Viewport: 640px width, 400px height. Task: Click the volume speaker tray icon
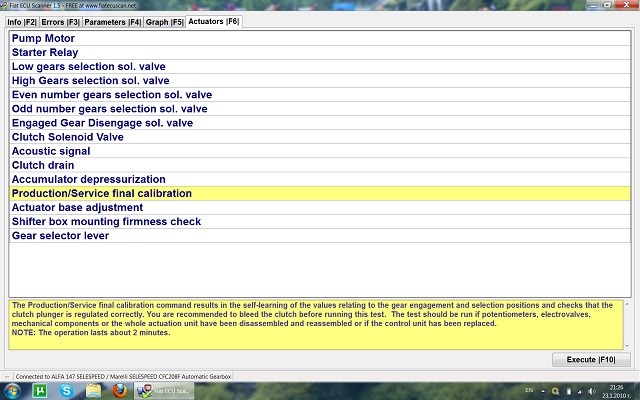591,390
